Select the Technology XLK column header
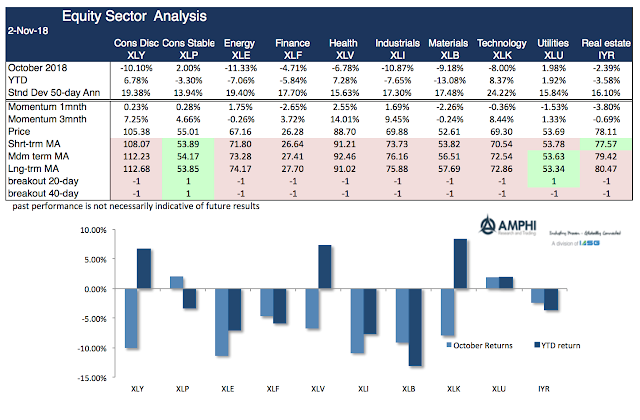 click(x=501, y=48)
